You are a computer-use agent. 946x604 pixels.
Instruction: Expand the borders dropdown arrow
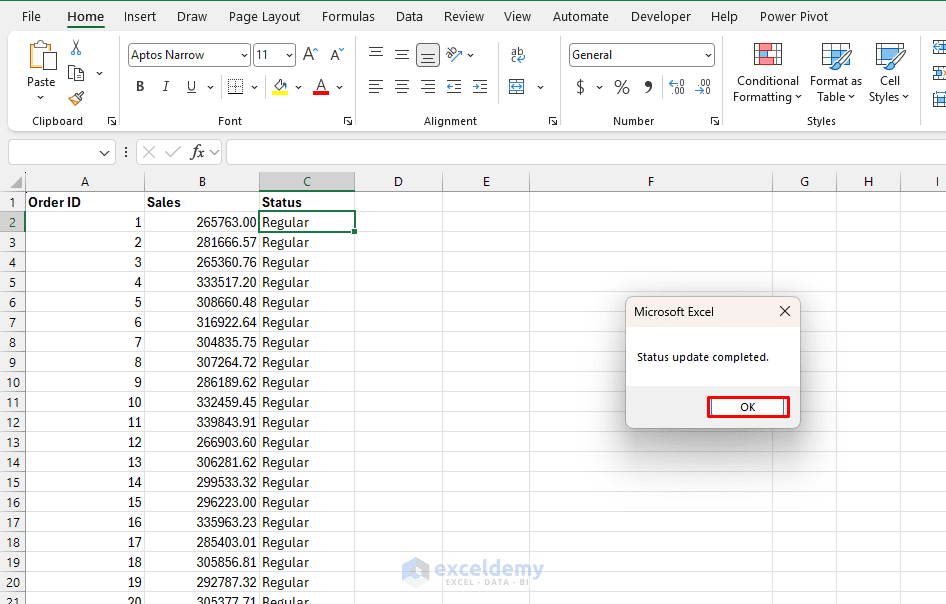point(255,87)
